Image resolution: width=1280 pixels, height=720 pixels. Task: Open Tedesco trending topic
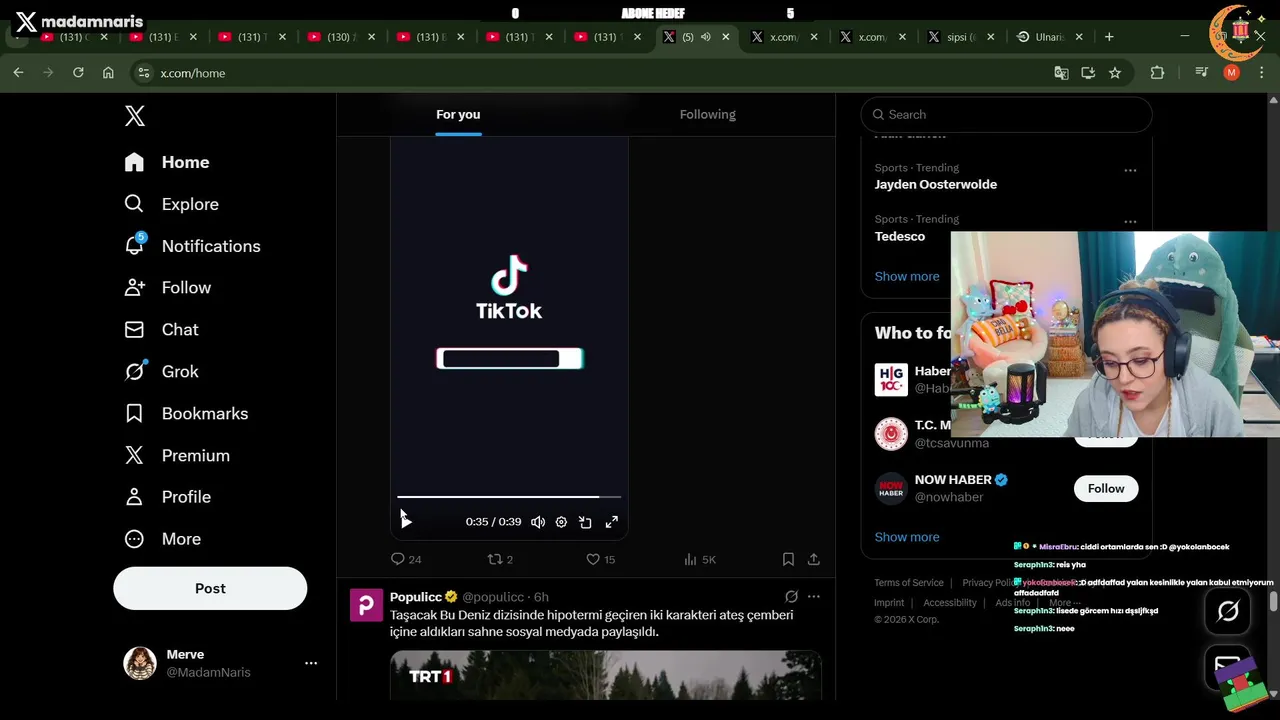(900, 237)
